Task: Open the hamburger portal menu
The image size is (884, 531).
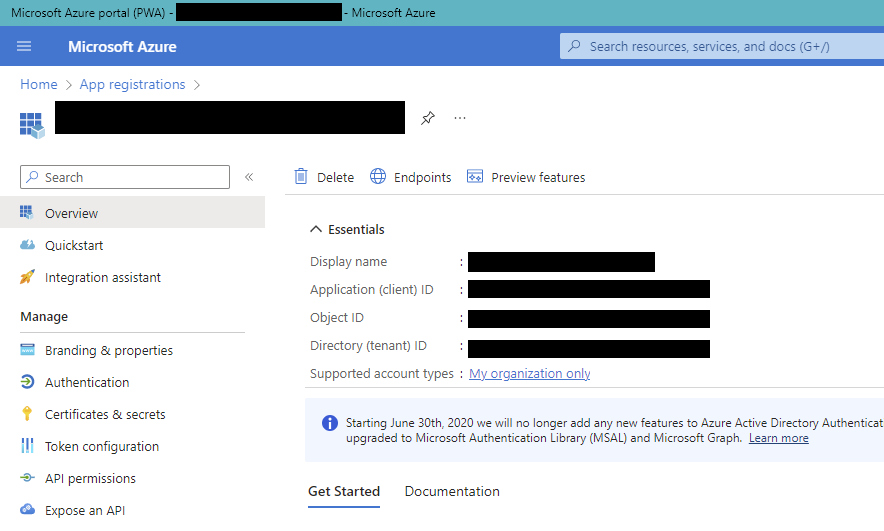Action: click(x=24, y=47)
